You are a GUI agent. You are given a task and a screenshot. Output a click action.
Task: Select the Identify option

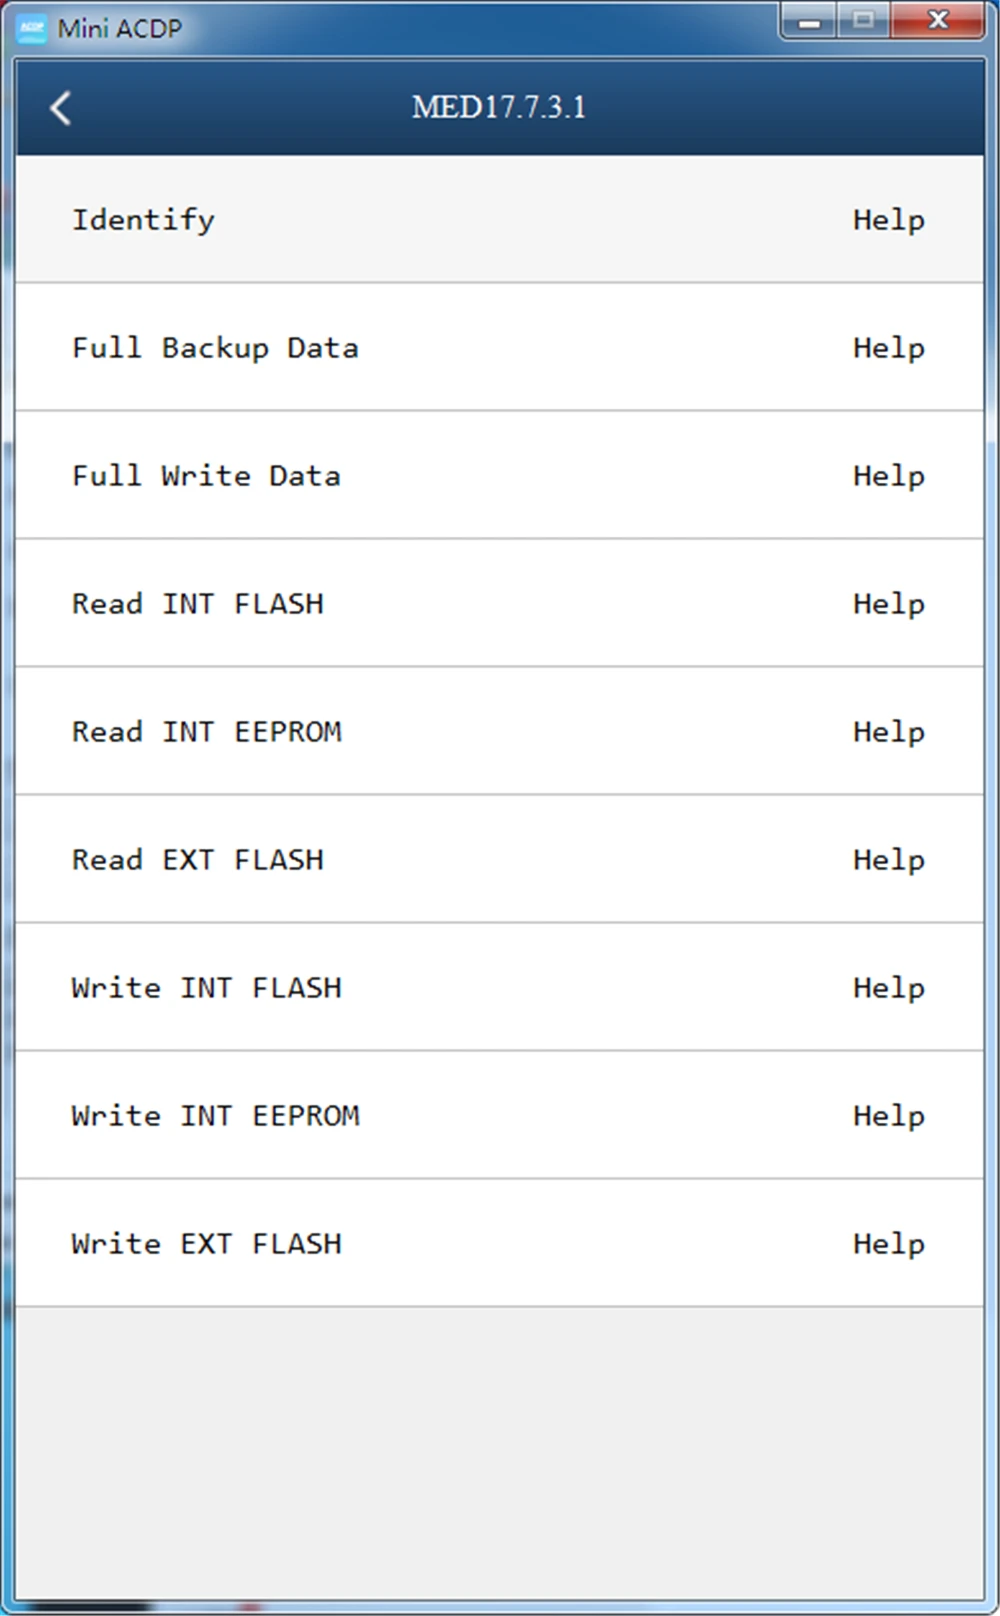pos(143,220)
